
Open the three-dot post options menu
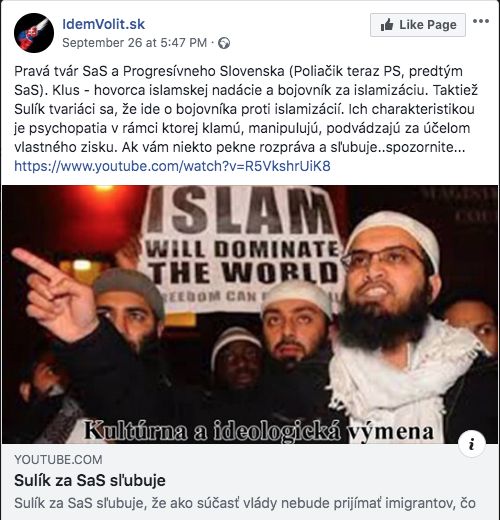(x=481, y=21)
